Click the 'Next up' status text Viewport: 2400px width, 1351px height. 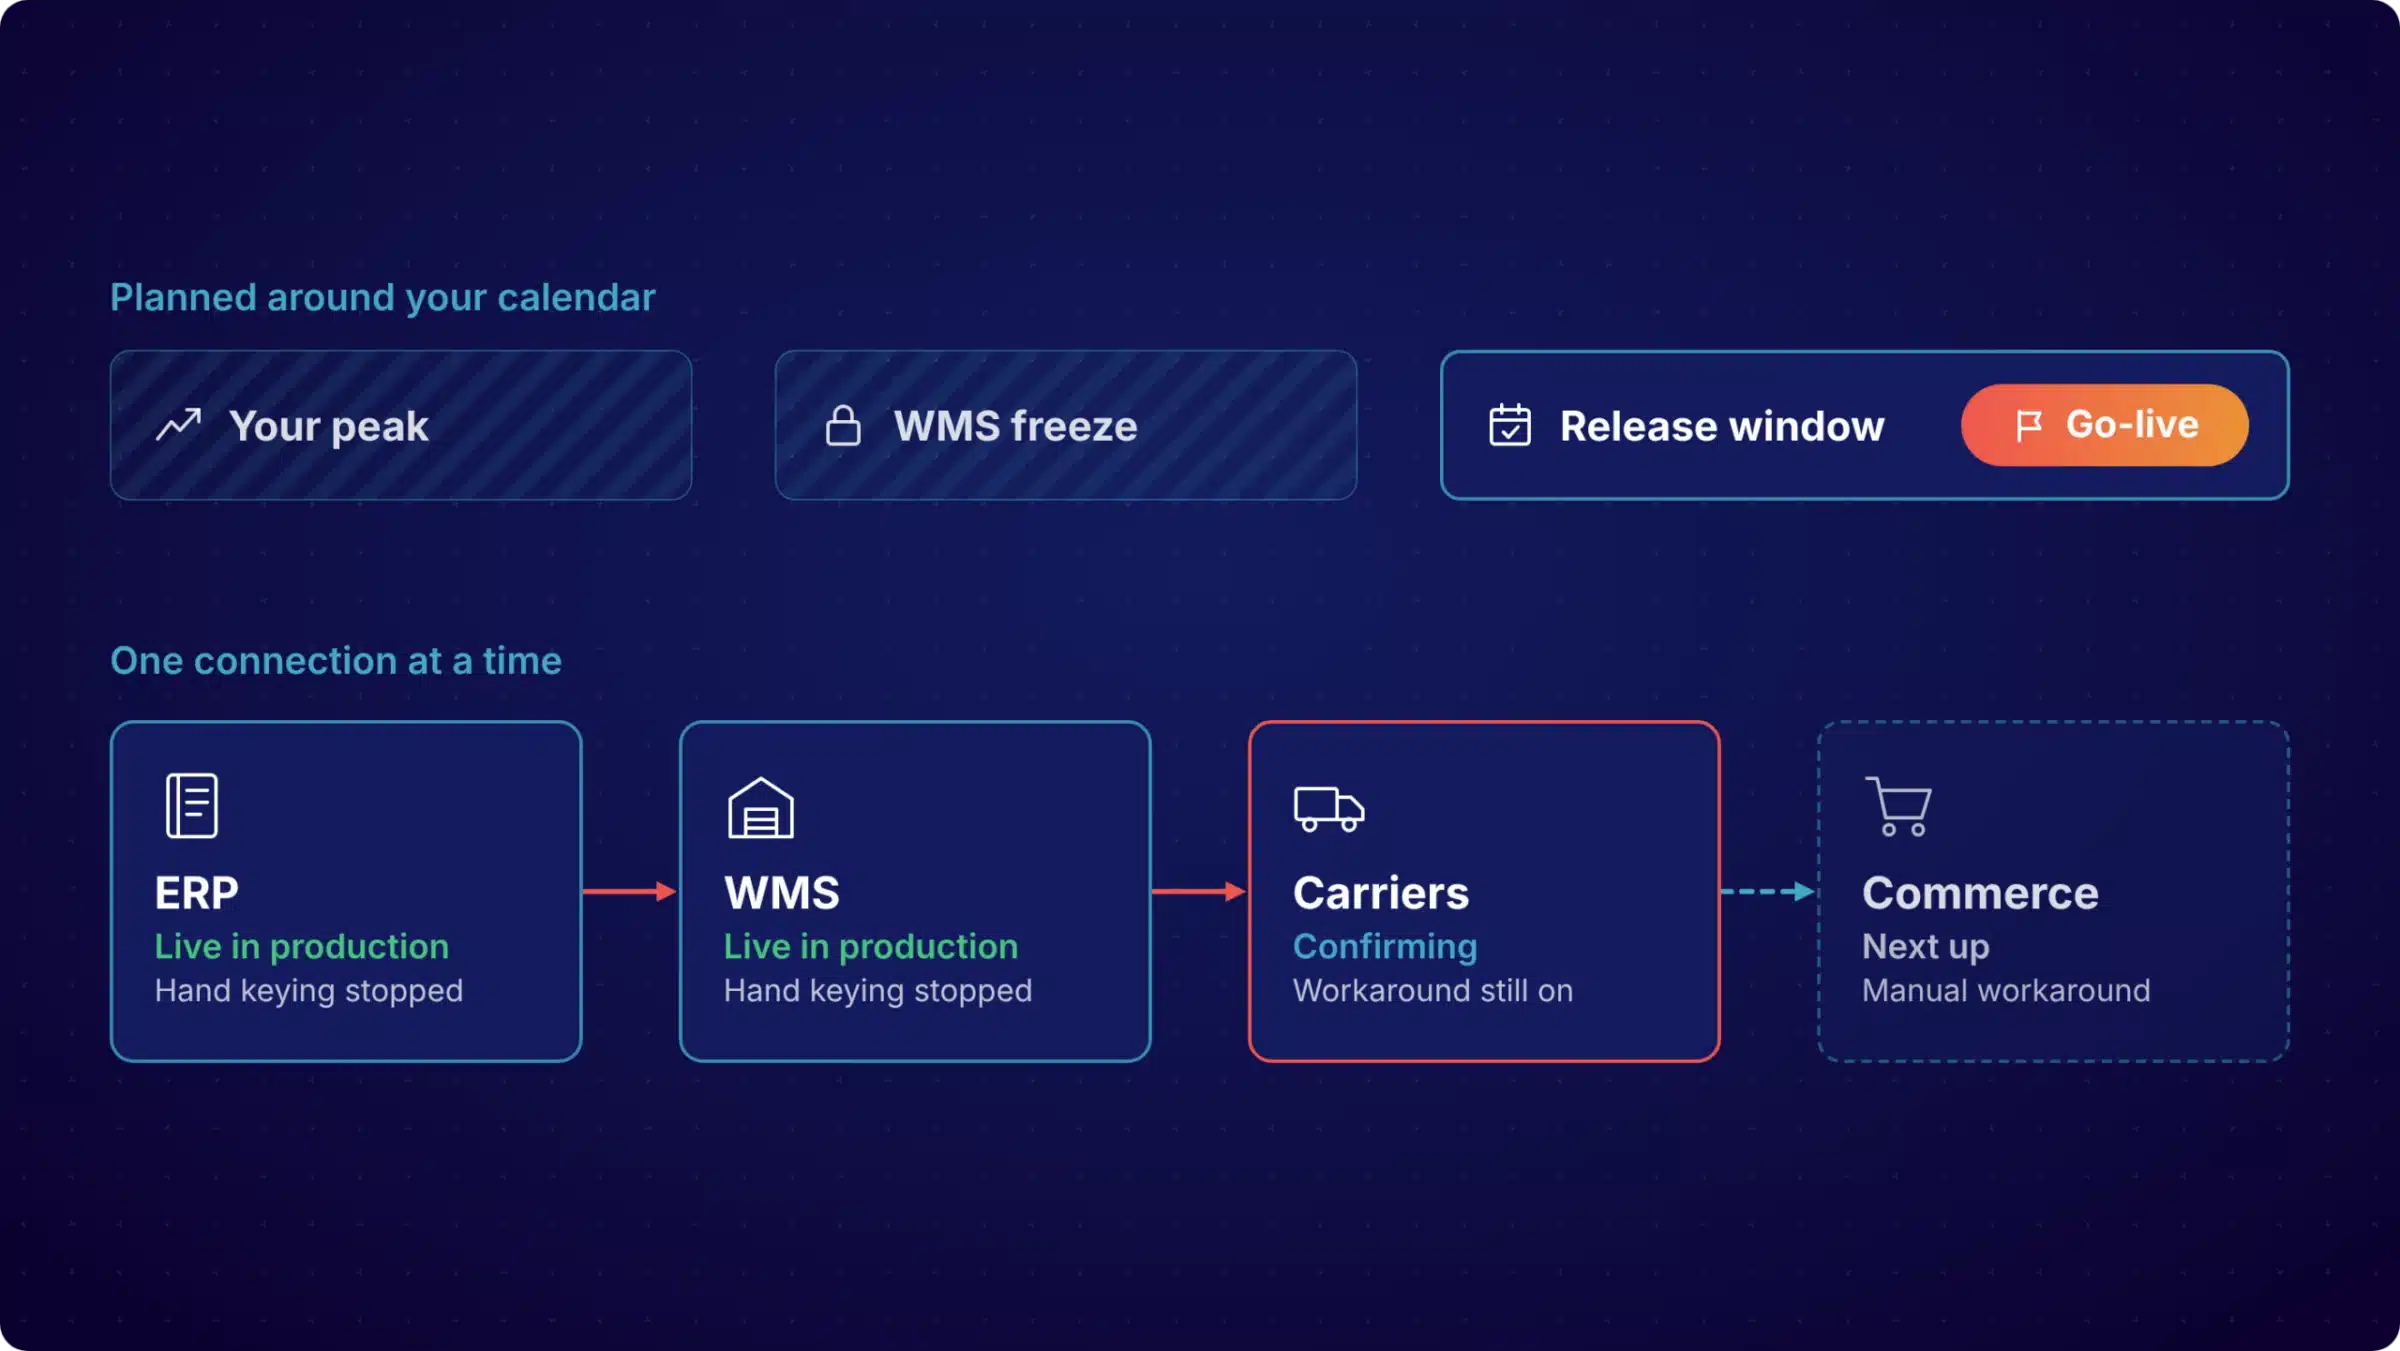1926,947
